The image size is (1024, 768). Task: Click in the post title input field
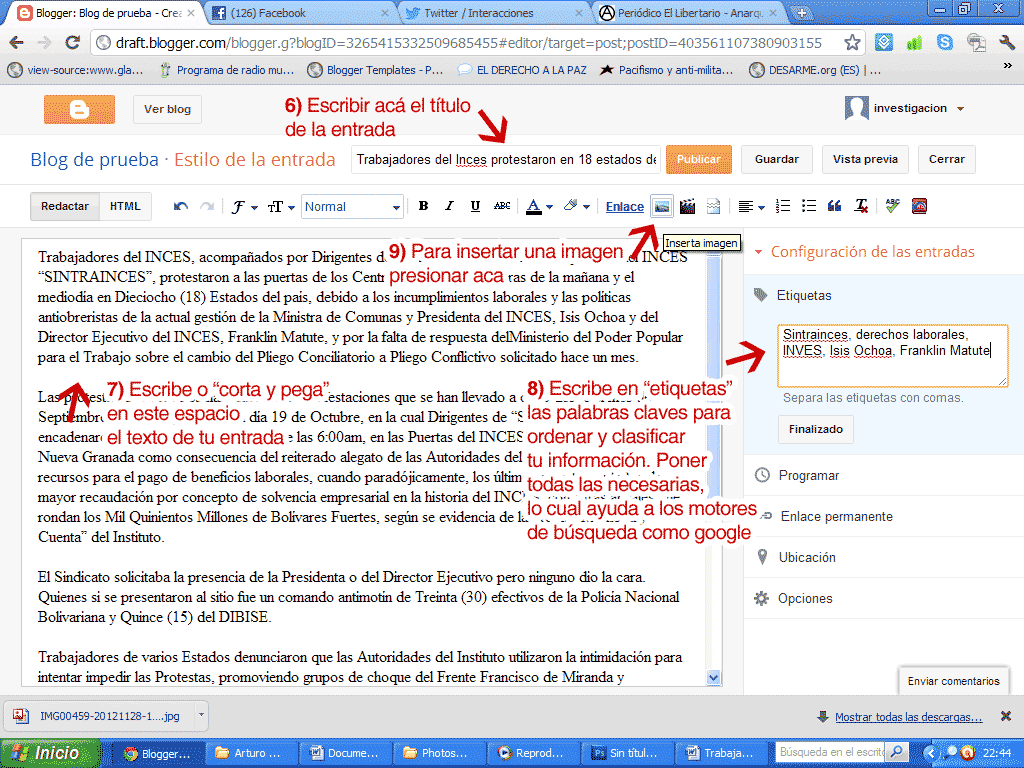[506, 159]
